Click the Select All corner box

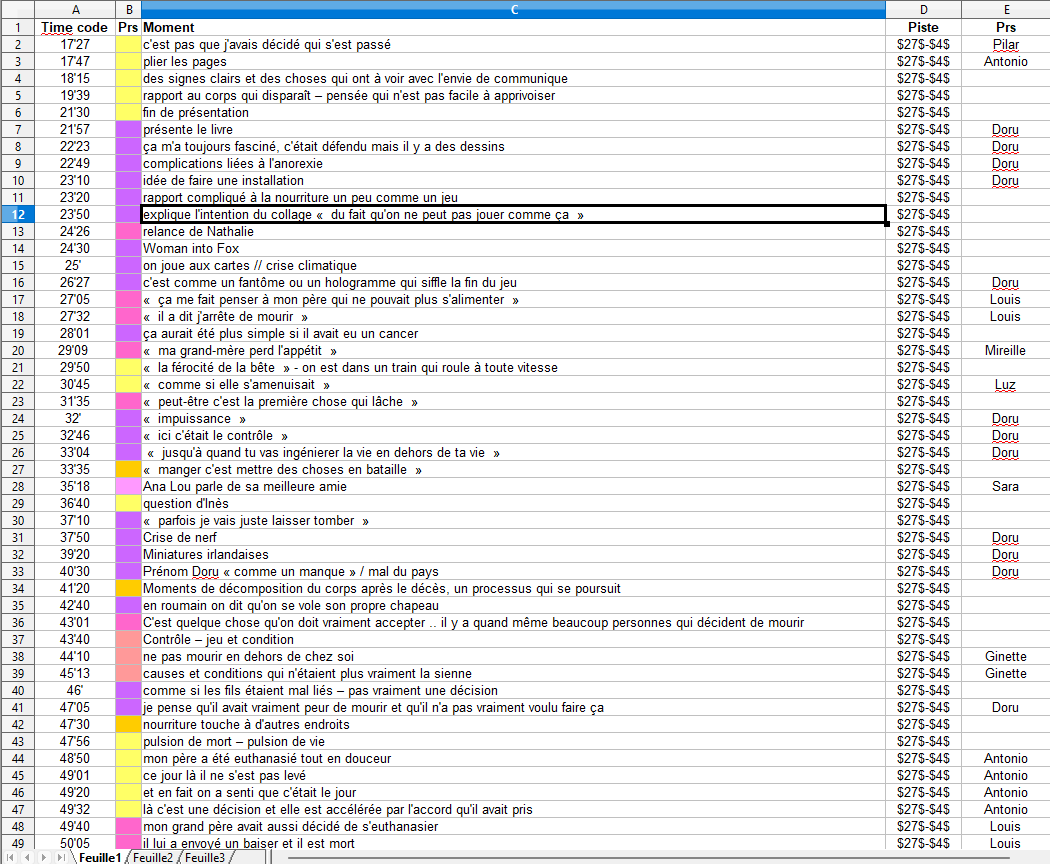click(18, 9)
